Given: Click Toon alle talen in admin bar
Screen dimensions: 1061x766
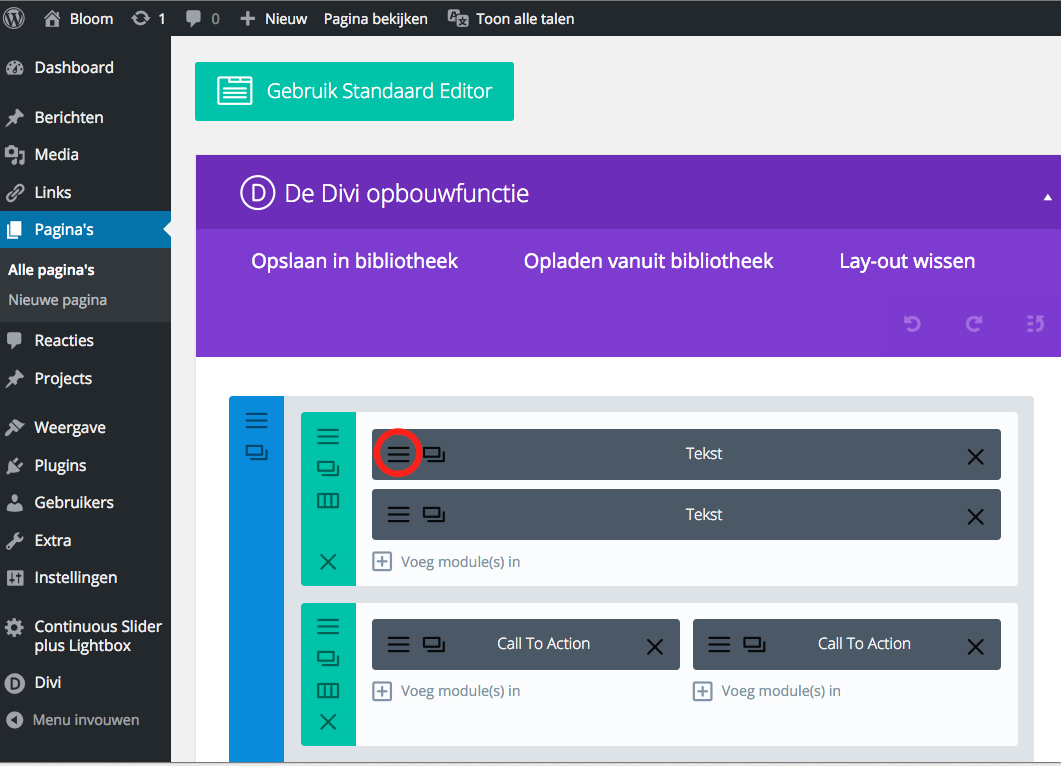Looking at the screenshot, I should (511, 19).
